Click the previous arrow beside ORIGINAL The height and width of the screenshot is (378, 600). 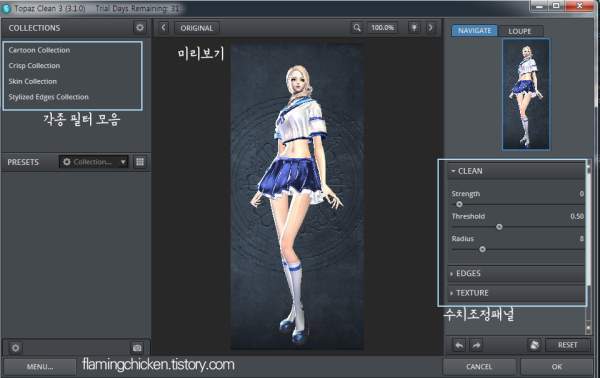pyautogui.click(x=164, y=28)
